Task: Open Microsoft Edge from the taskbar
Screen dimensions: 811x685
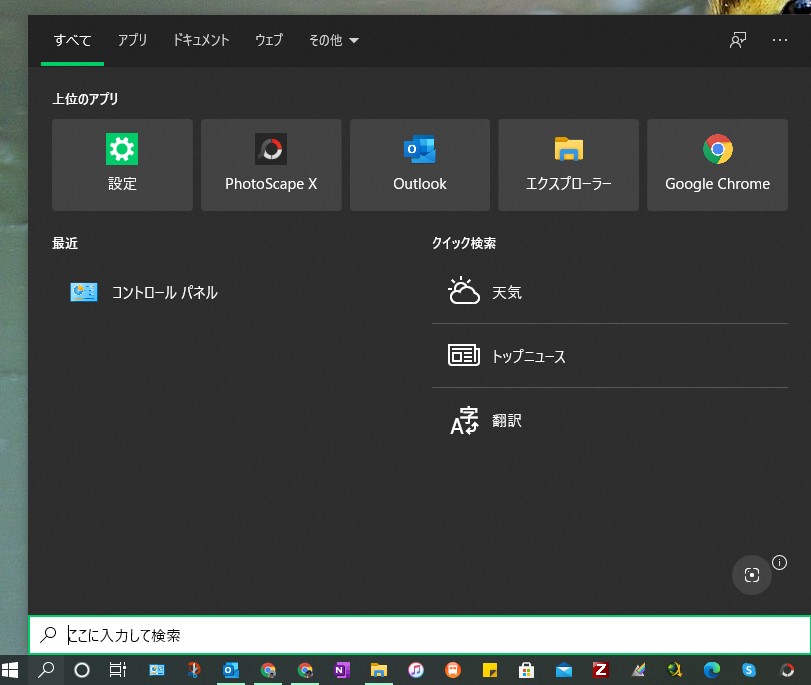Action: point(712,670)
